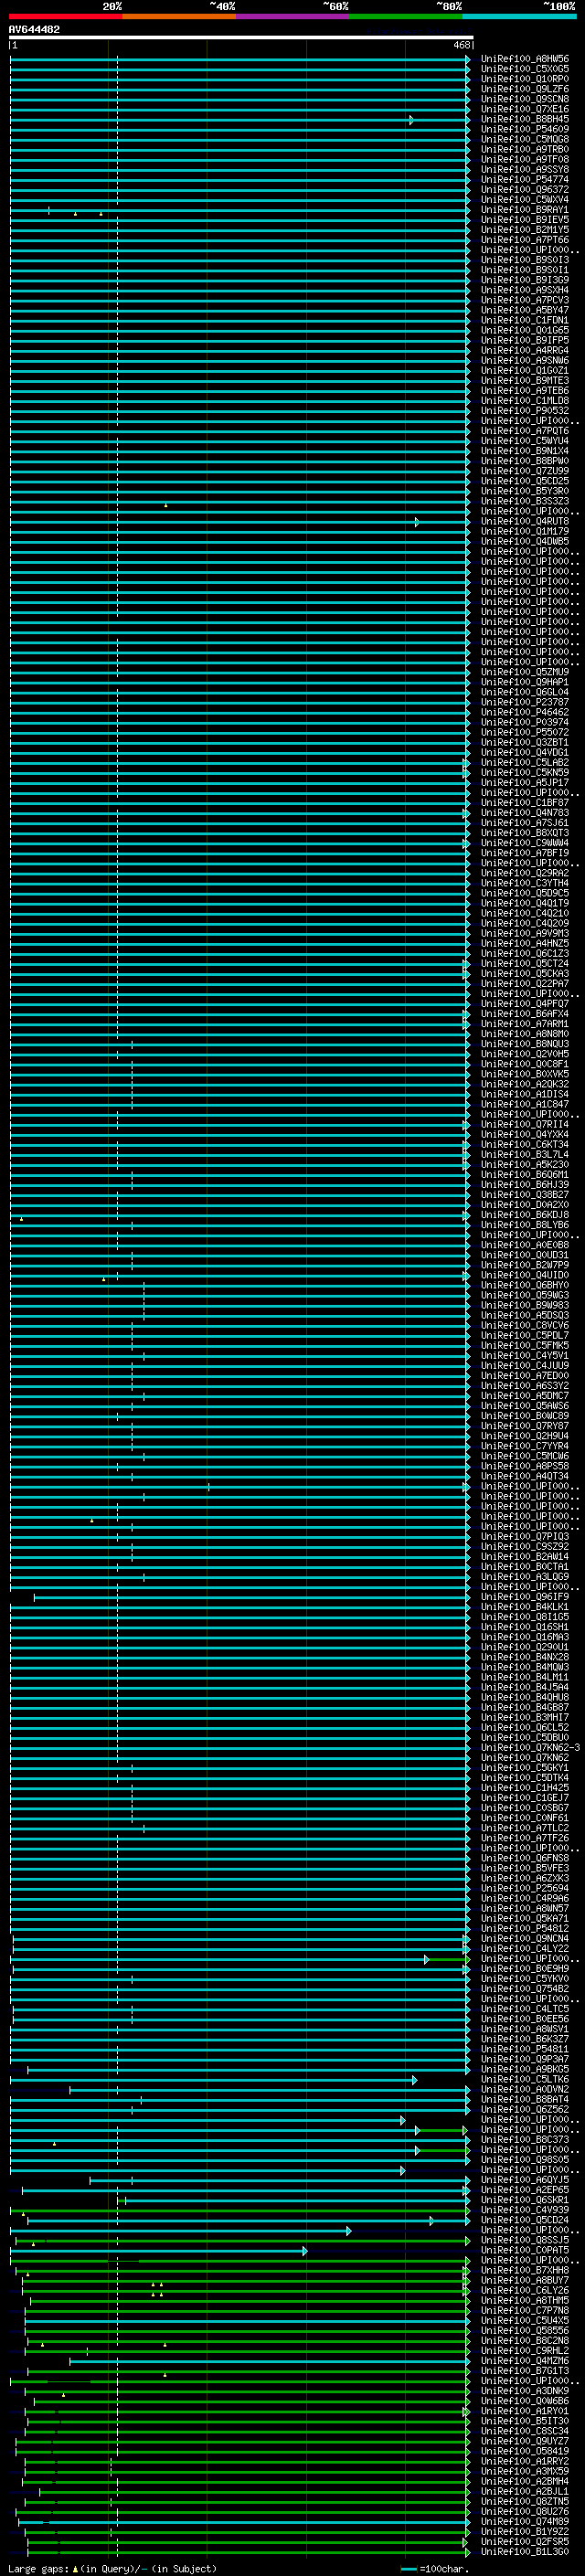
Task: Select the UniRef100_A3DNK9 label
Action: (525, 2391)
